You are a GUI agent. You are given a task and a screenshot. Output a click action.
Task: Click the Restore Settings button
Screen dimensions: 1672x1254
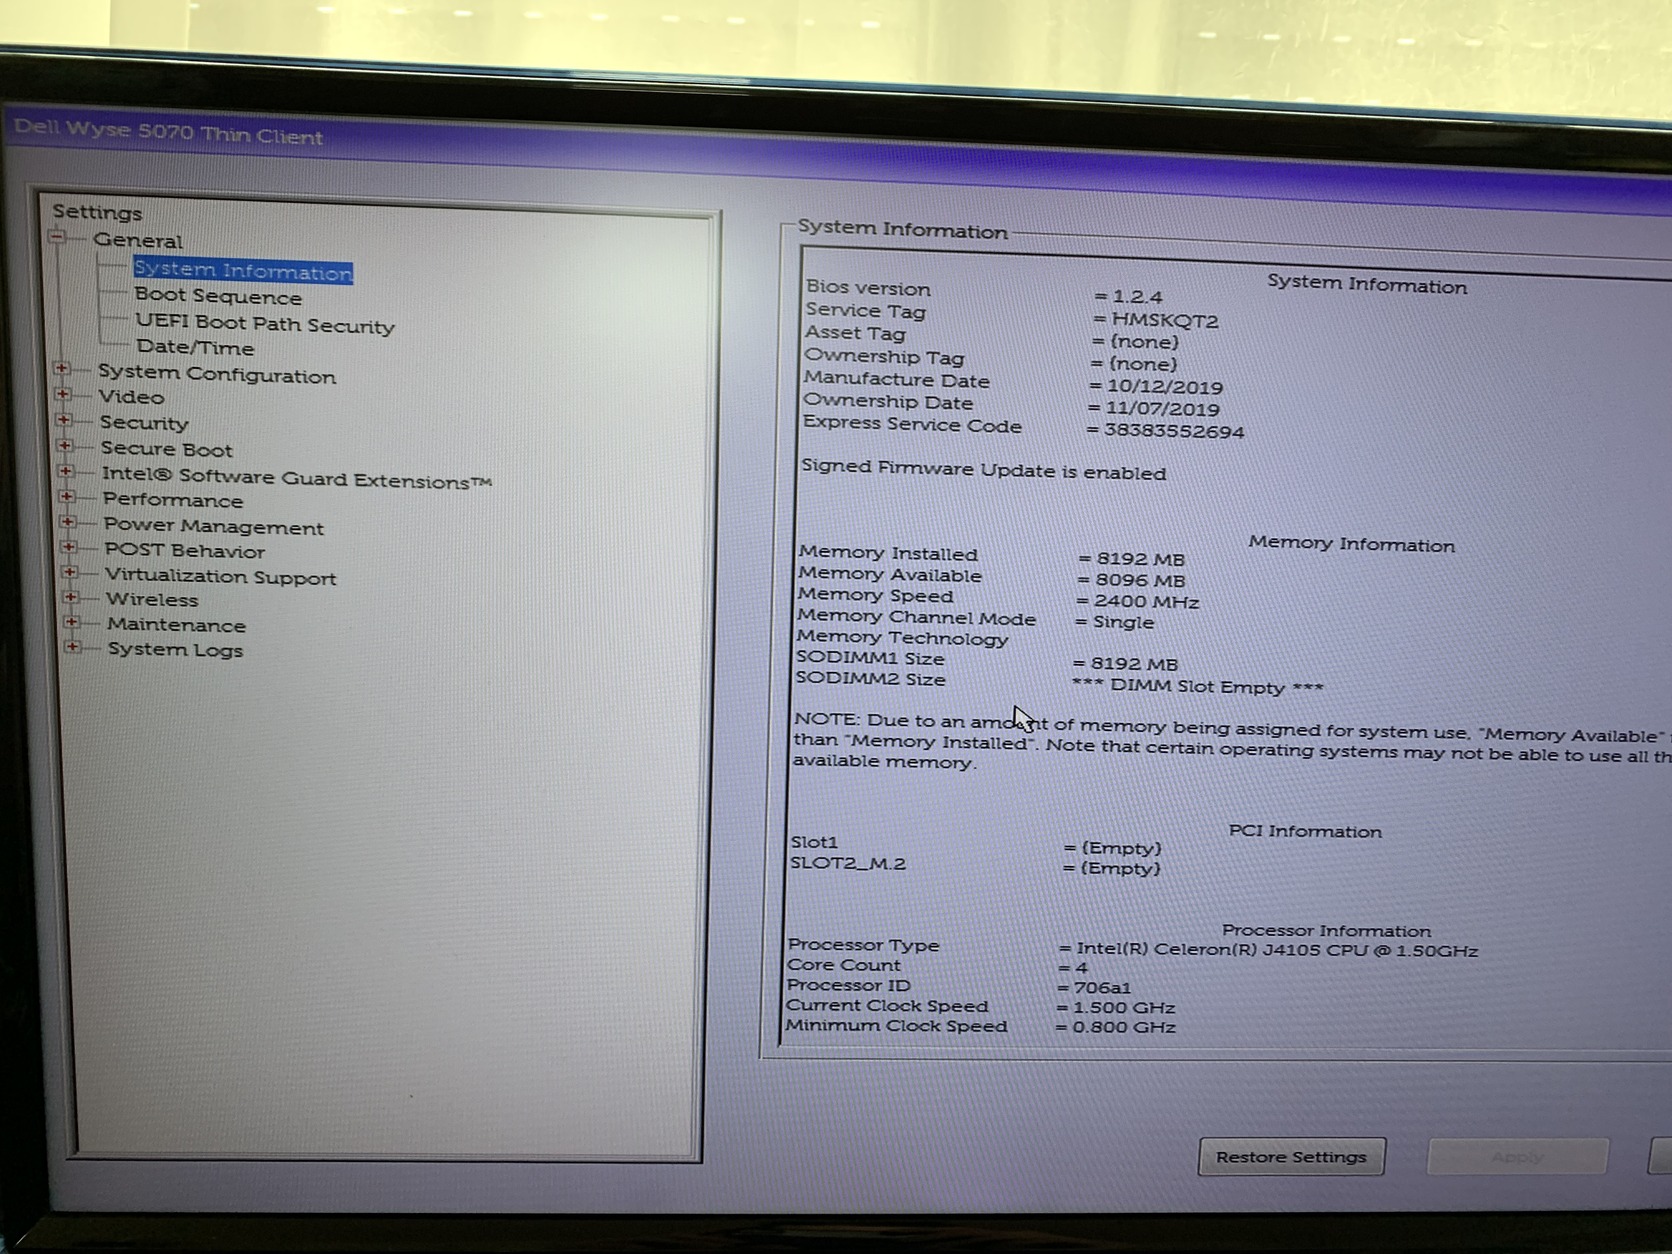point(1291,1157)
